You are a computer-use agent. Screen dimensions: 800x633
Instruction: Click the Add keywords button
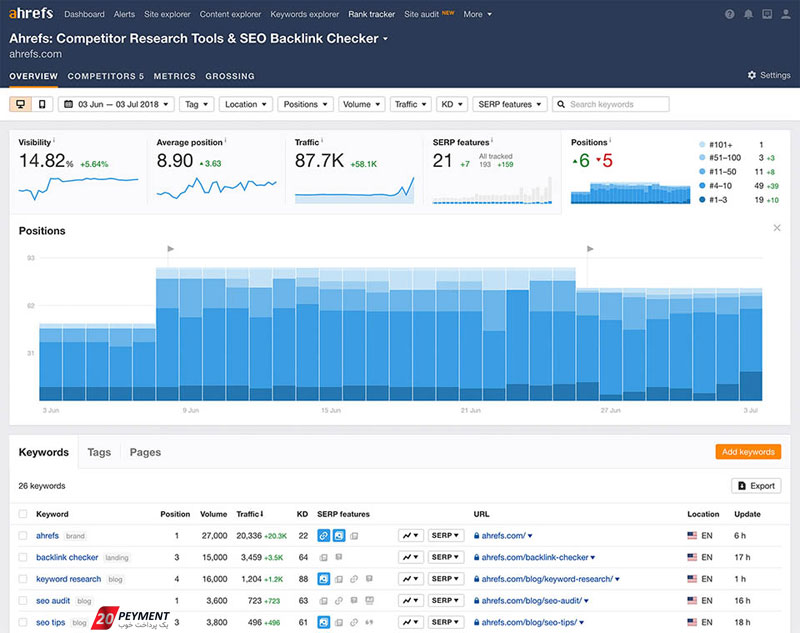(x=748, y=451)
